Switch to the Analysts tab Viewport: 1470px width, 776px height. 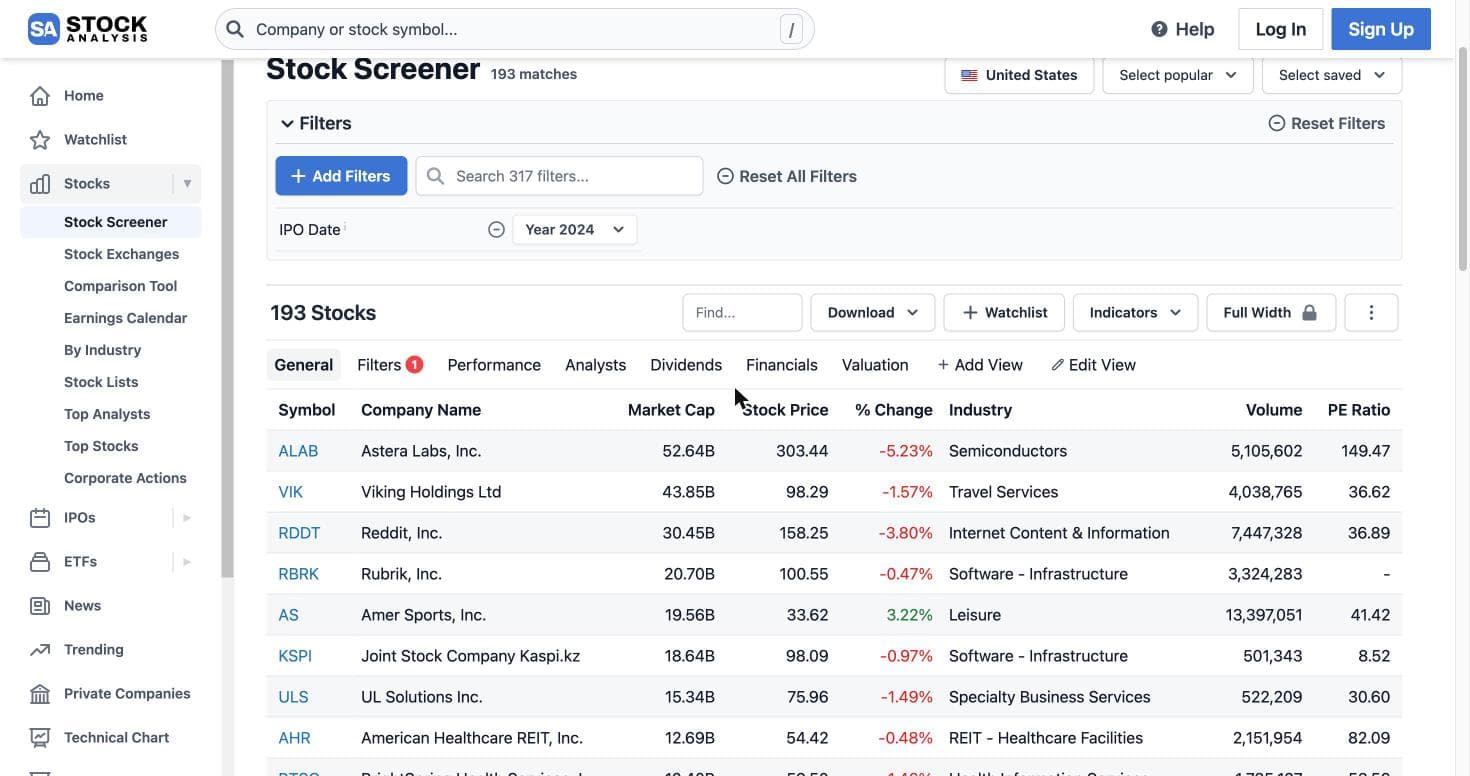point(596,365)
